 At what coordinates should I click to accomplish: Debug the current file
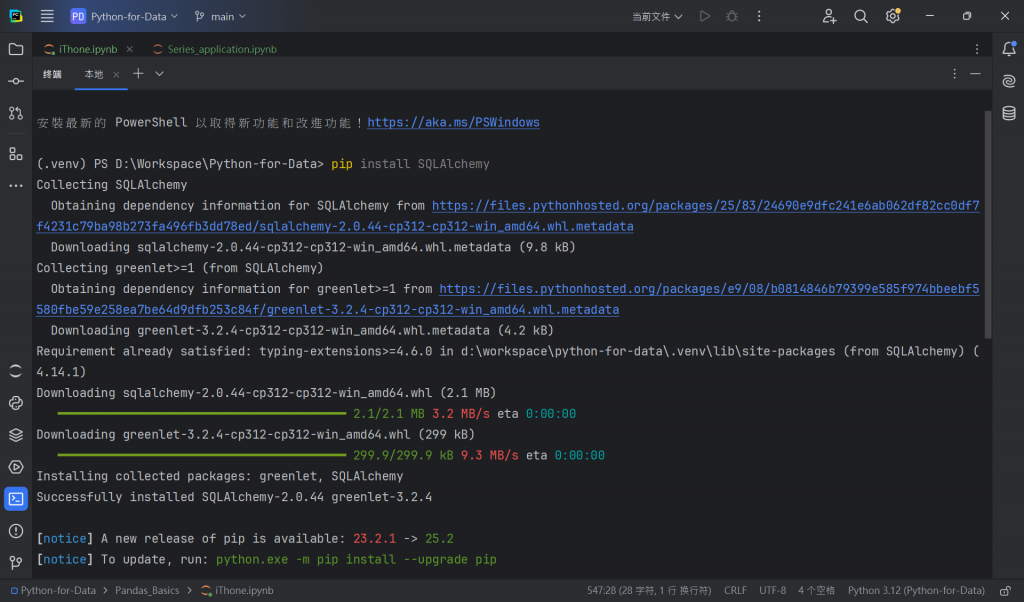point(731,16)
